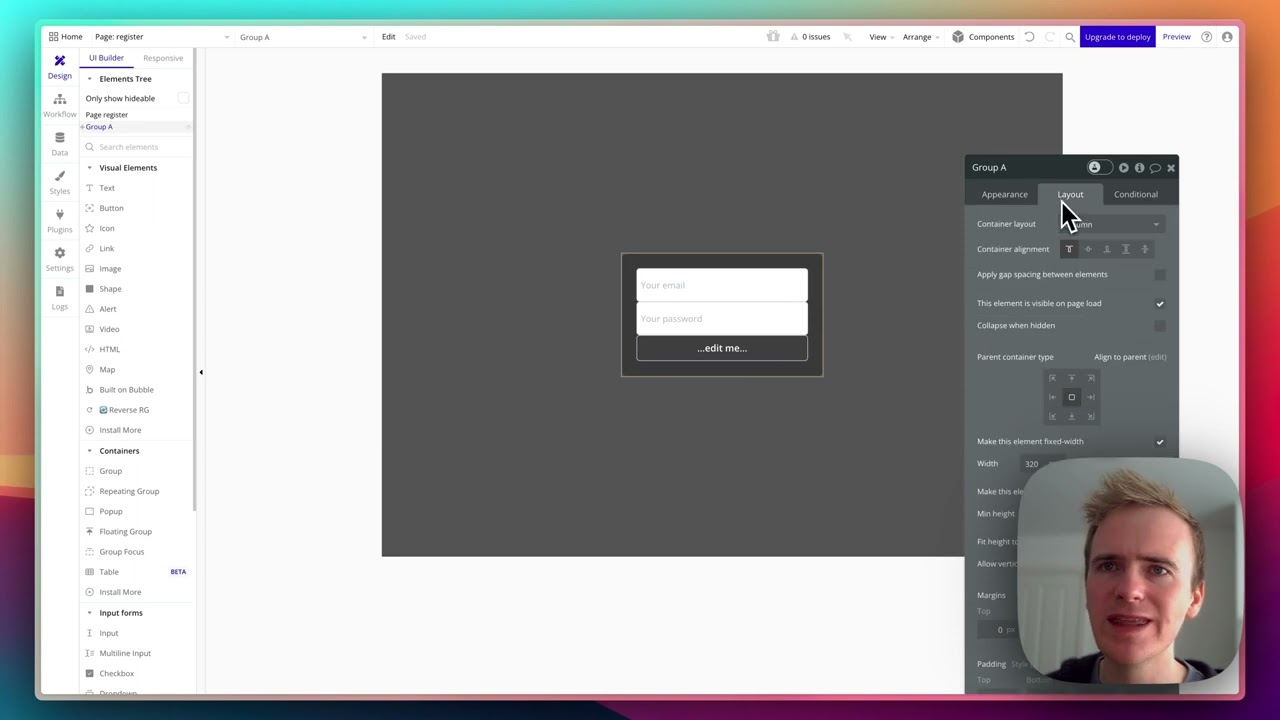Open the Arrange dropdown menu
Image resolution: width=1280 pixels, height=720 pixels.
tap(920, 37)
